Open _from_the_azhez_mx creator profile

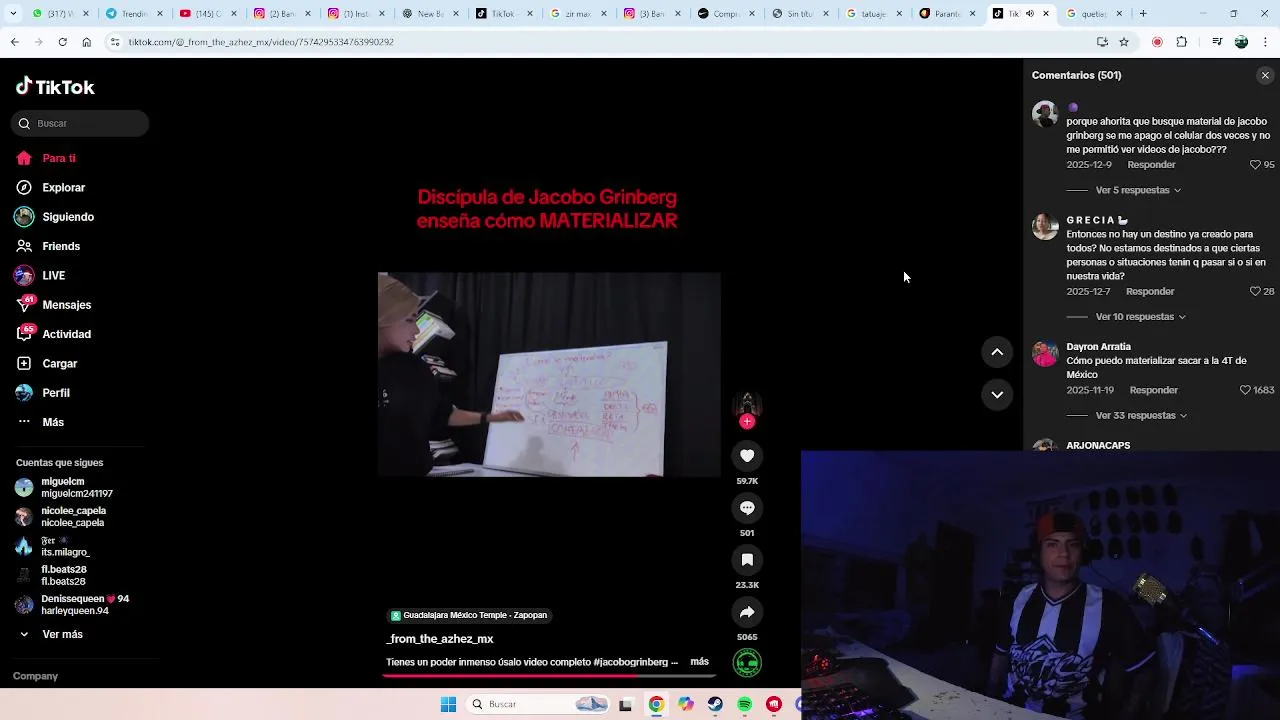click(440, 639)
